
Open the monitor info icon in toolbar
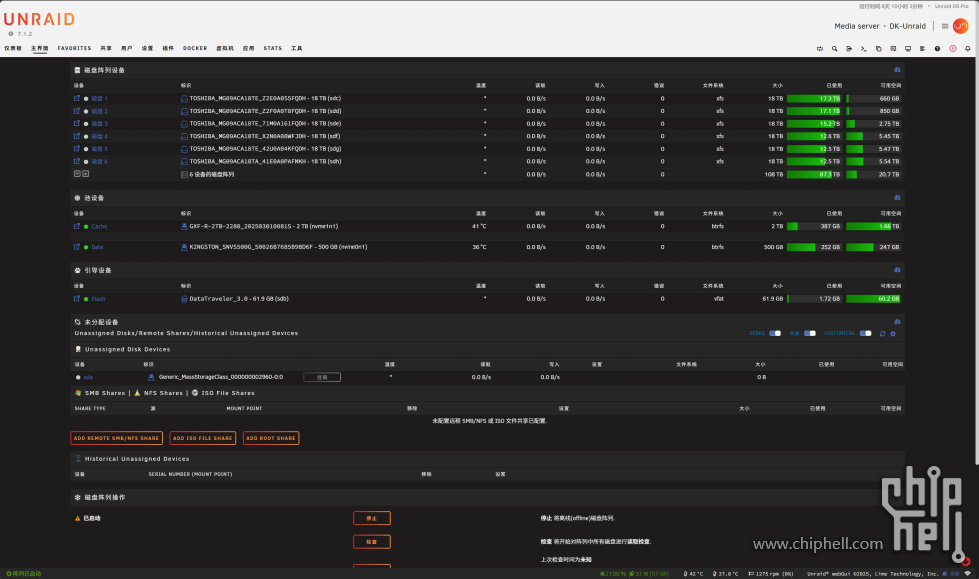pos(908,48)
